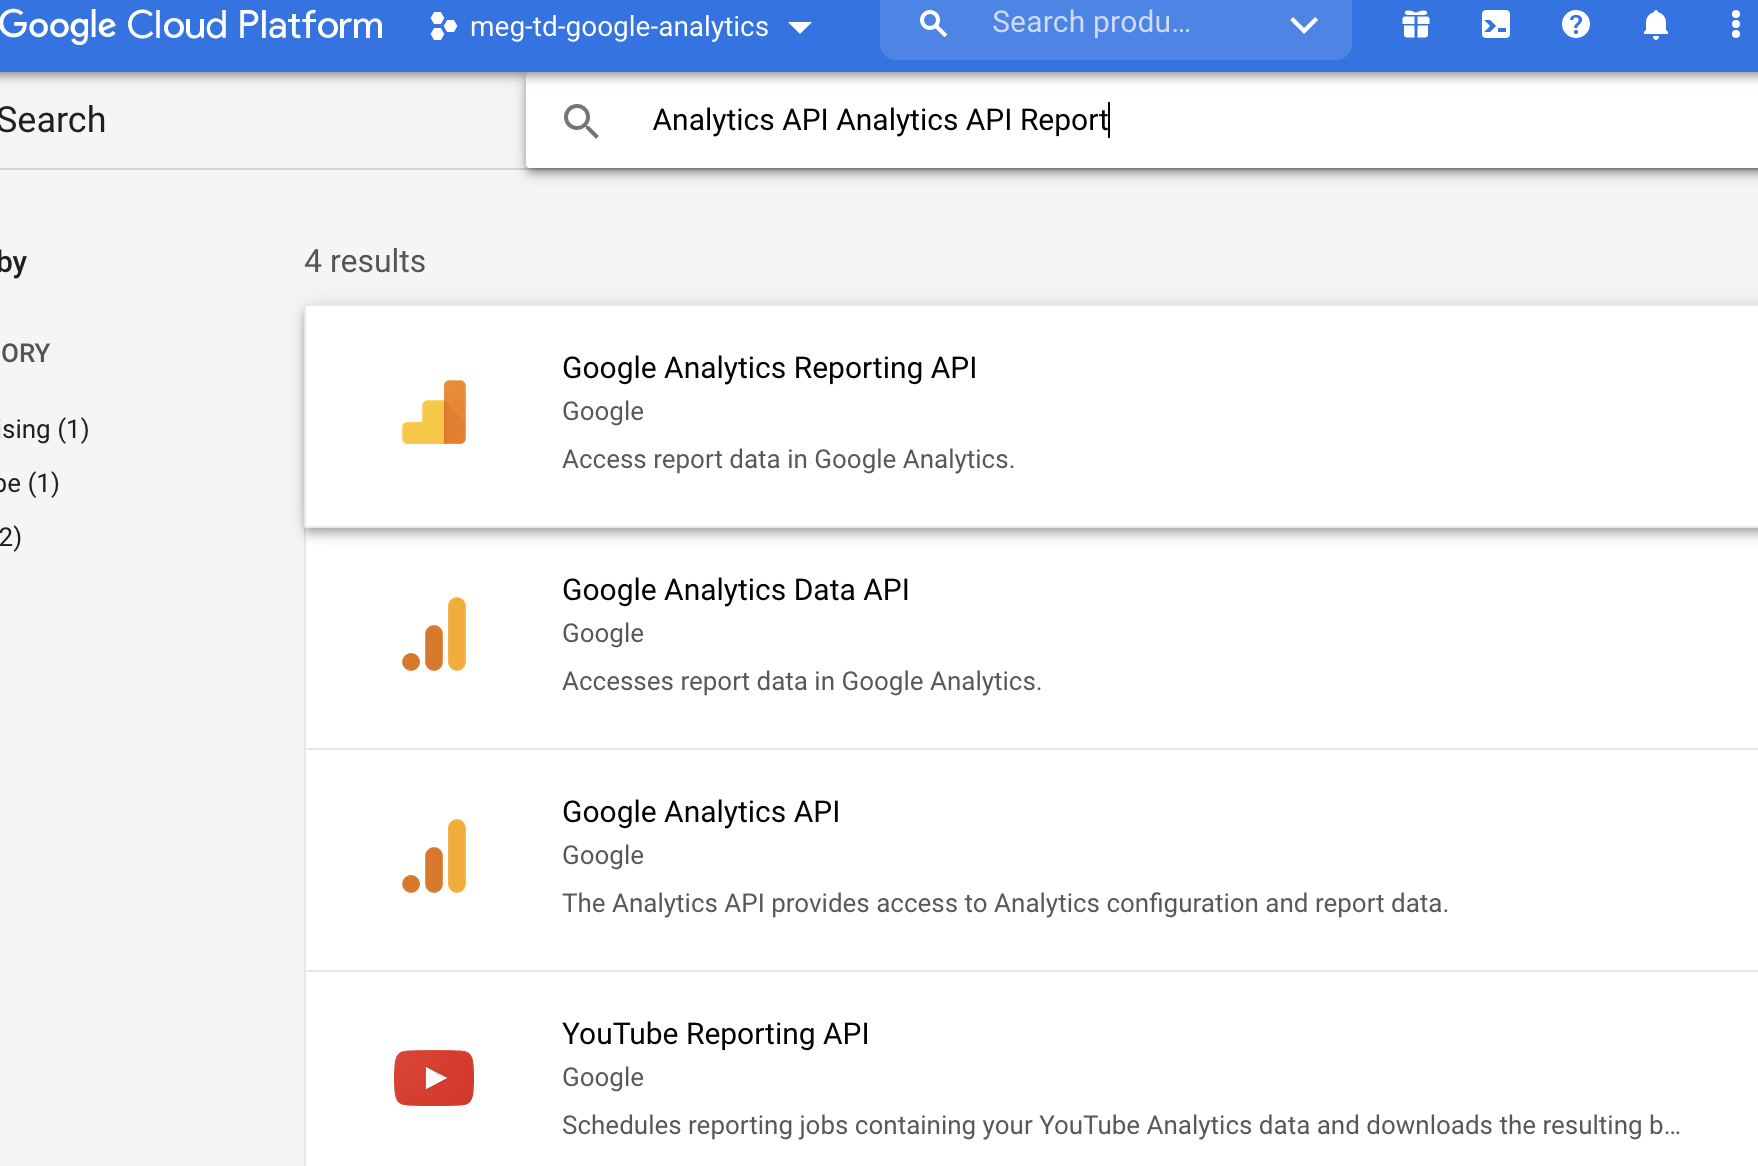Open Cloud Shell terminal icon
This screenshot has height=1166, width=1758.
(x=1495, y=25)
